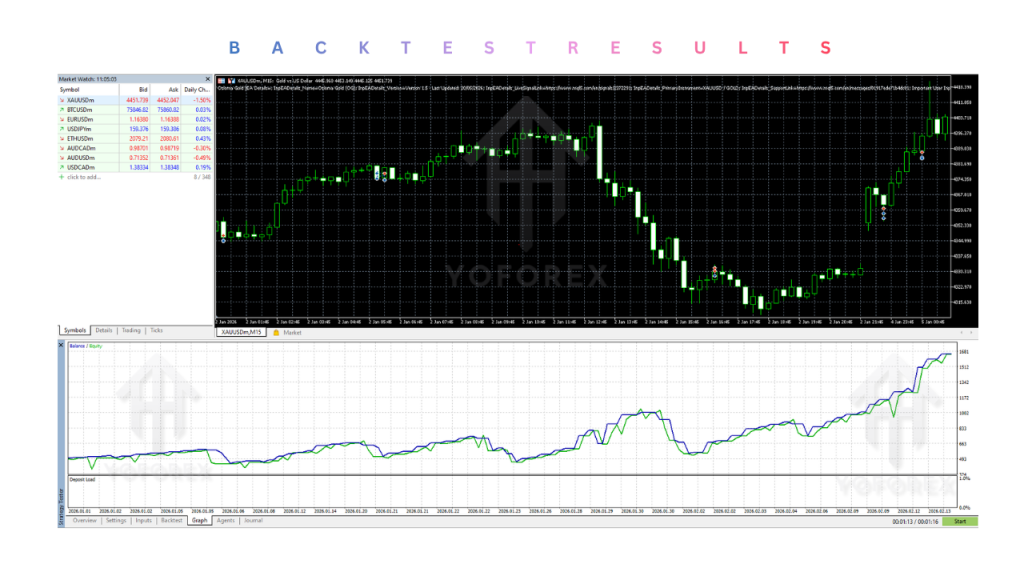The width and height of the screenshot is (1024, 576).
Task: Click the AUDCADm down-arrow trend icon
Action: coord(62,148)
